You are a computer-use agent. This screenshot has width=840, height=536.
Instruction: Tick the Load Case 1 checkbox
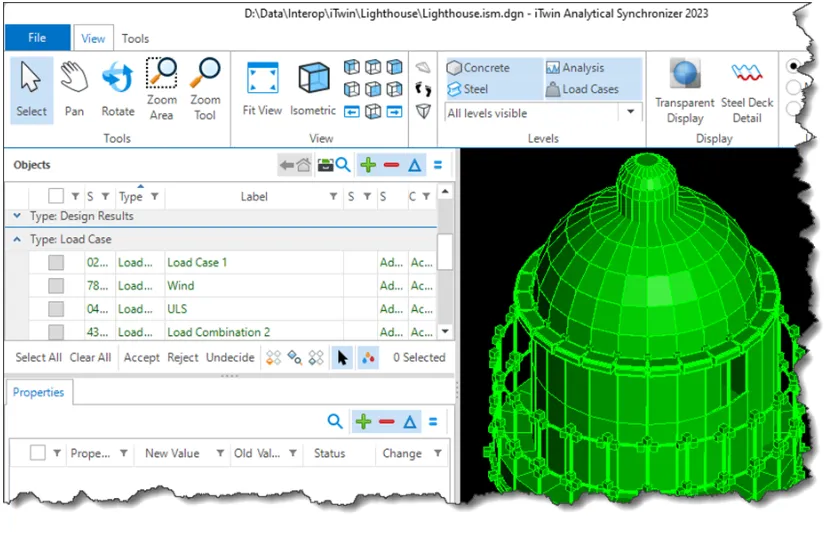pos(56,262)
